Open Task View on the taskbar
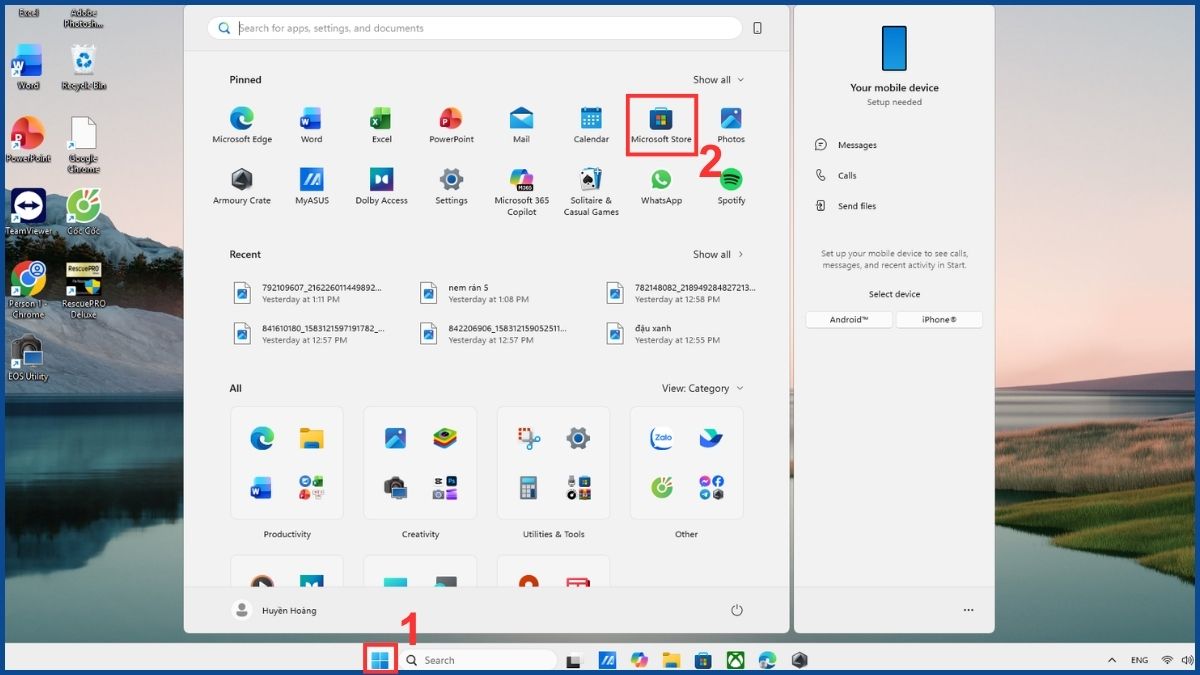 coord(574,660)
